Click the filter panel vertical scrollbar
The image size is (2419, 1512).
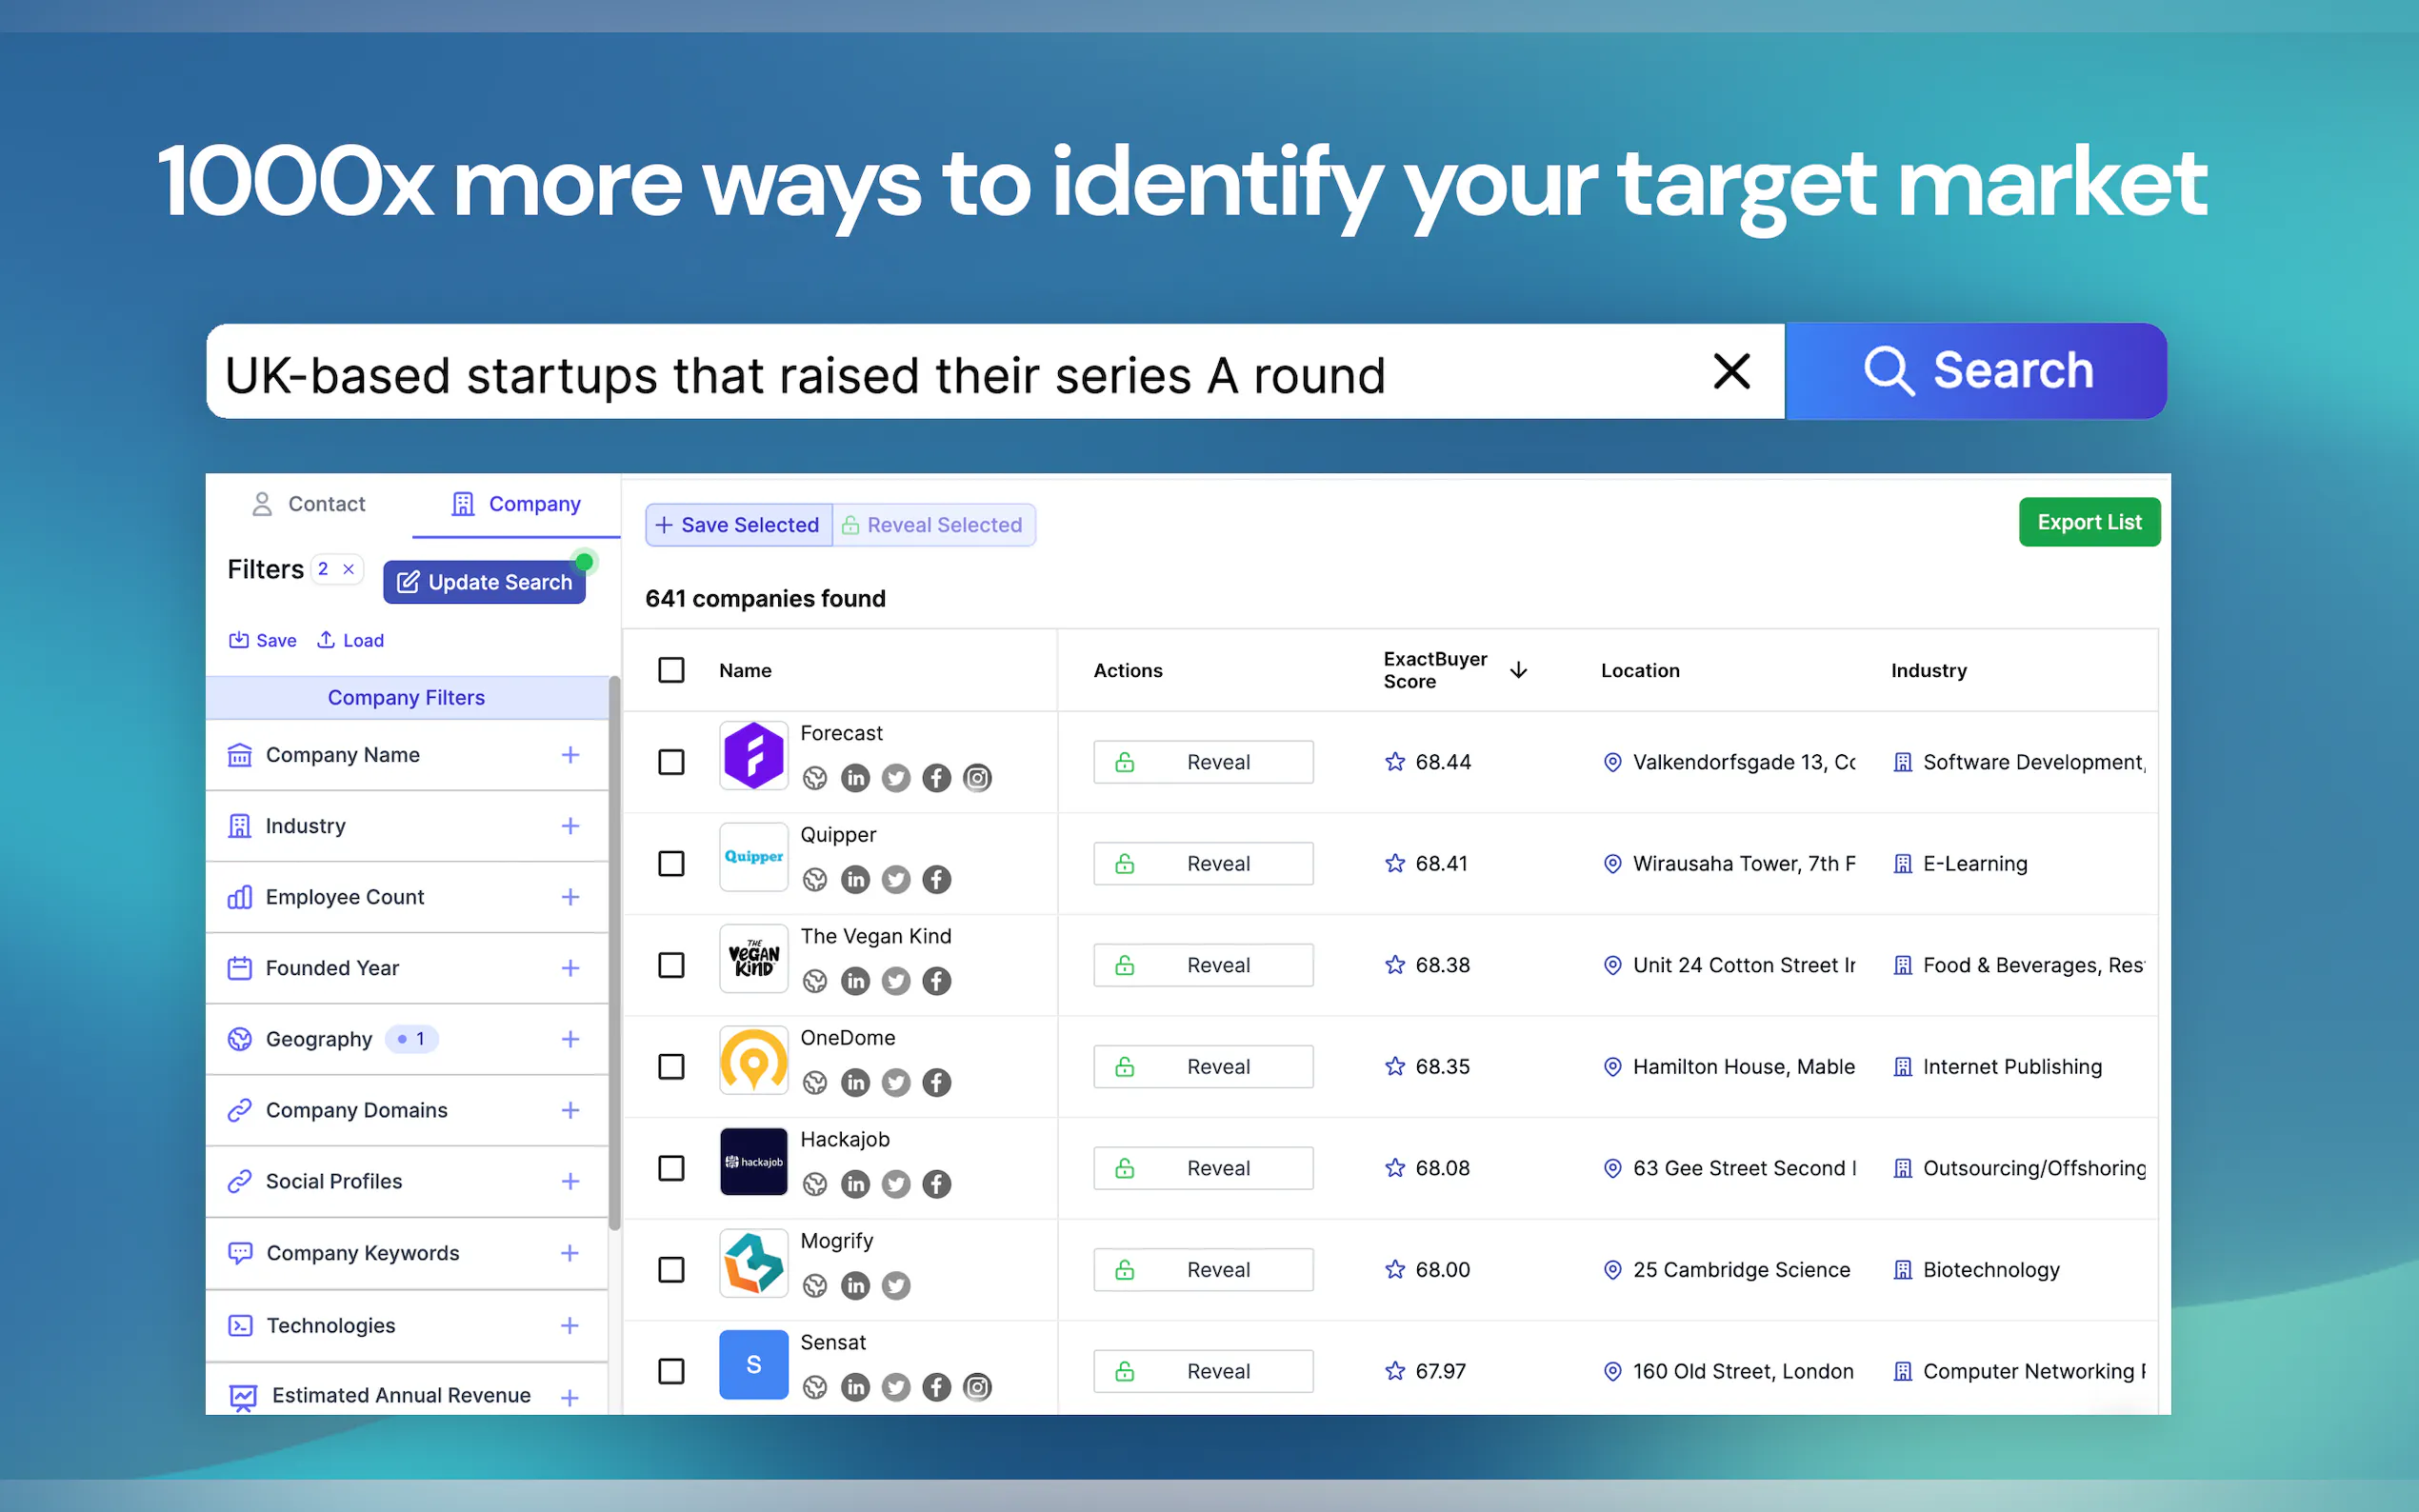[x=615, y=953]
